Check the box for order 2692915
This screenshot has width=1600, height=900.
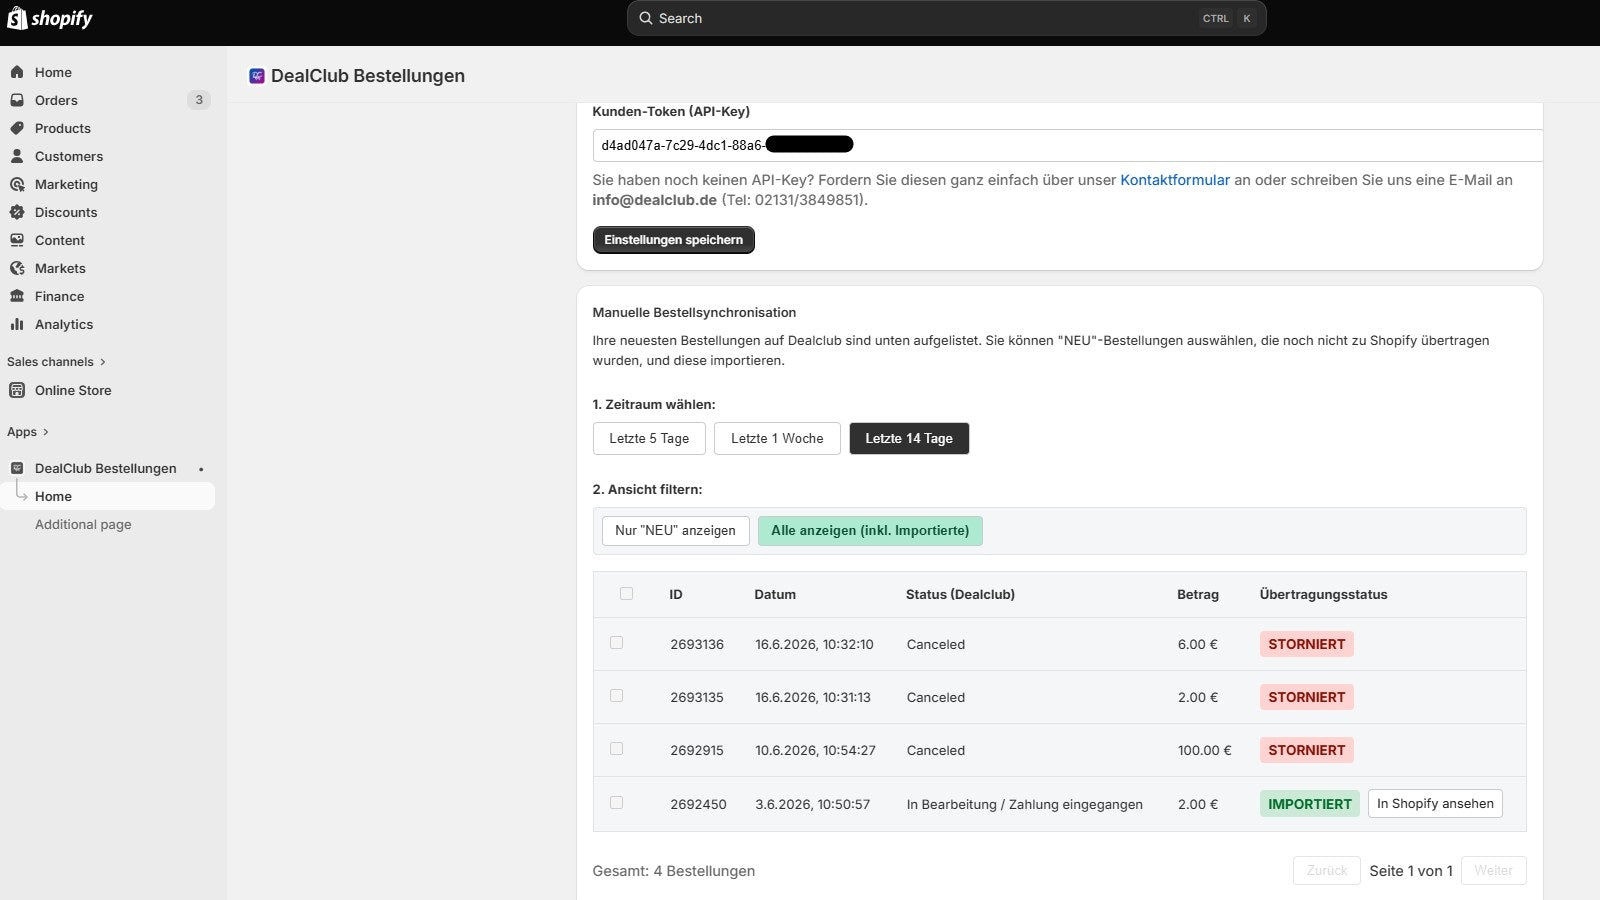click(x=616, y=749)
